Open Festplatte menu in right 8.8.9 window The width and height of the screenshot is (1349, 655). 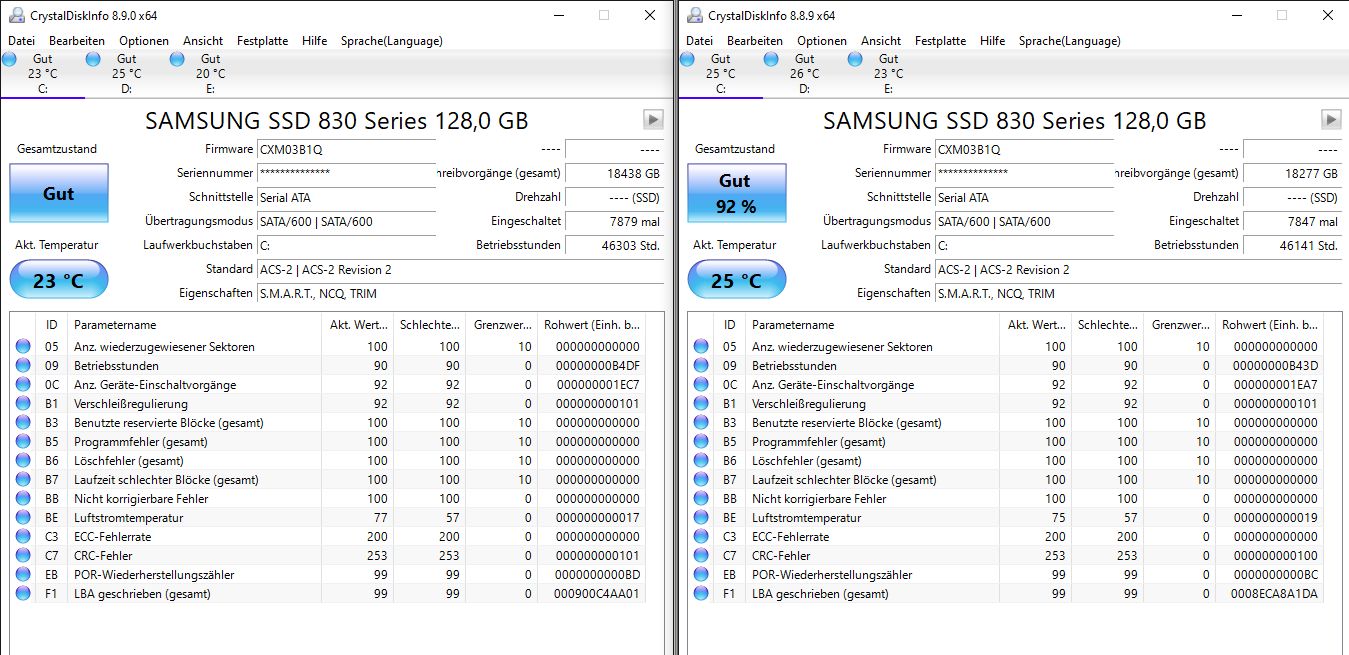[940, 41]
